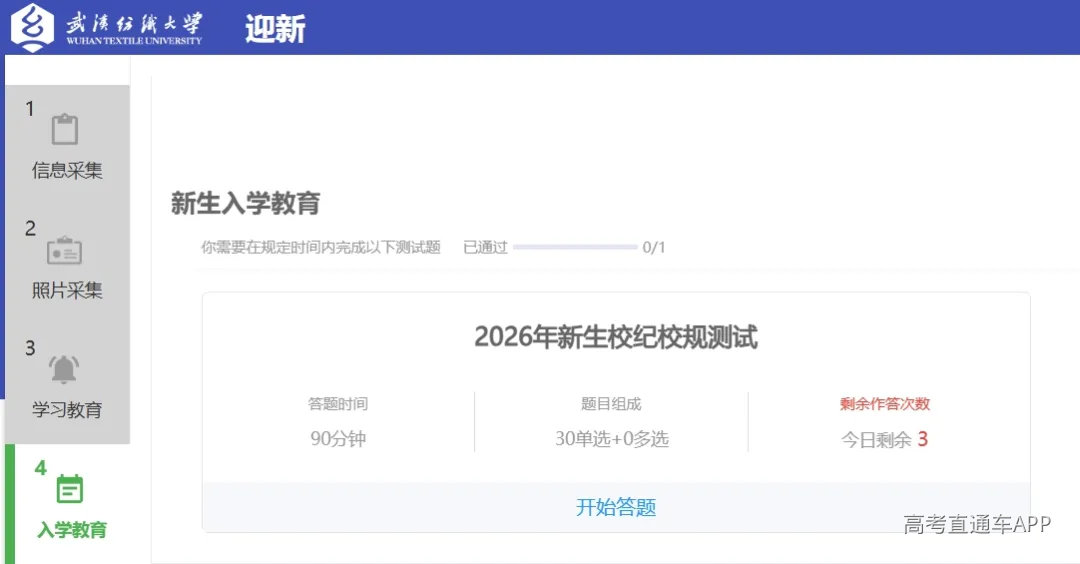Open step 4 入学教育 label
Viewport: 1080px width, 564px height.
click(72, 530)
